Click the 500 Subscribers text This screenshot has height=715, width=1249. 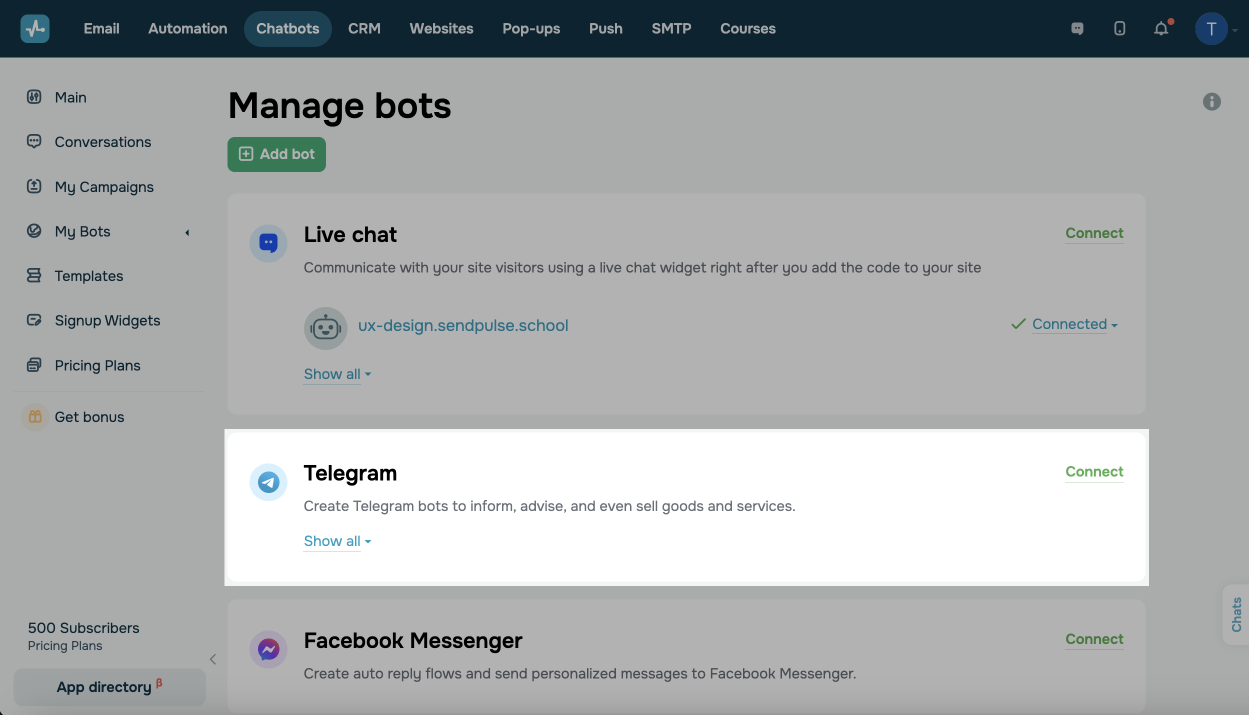pos(84,628)
